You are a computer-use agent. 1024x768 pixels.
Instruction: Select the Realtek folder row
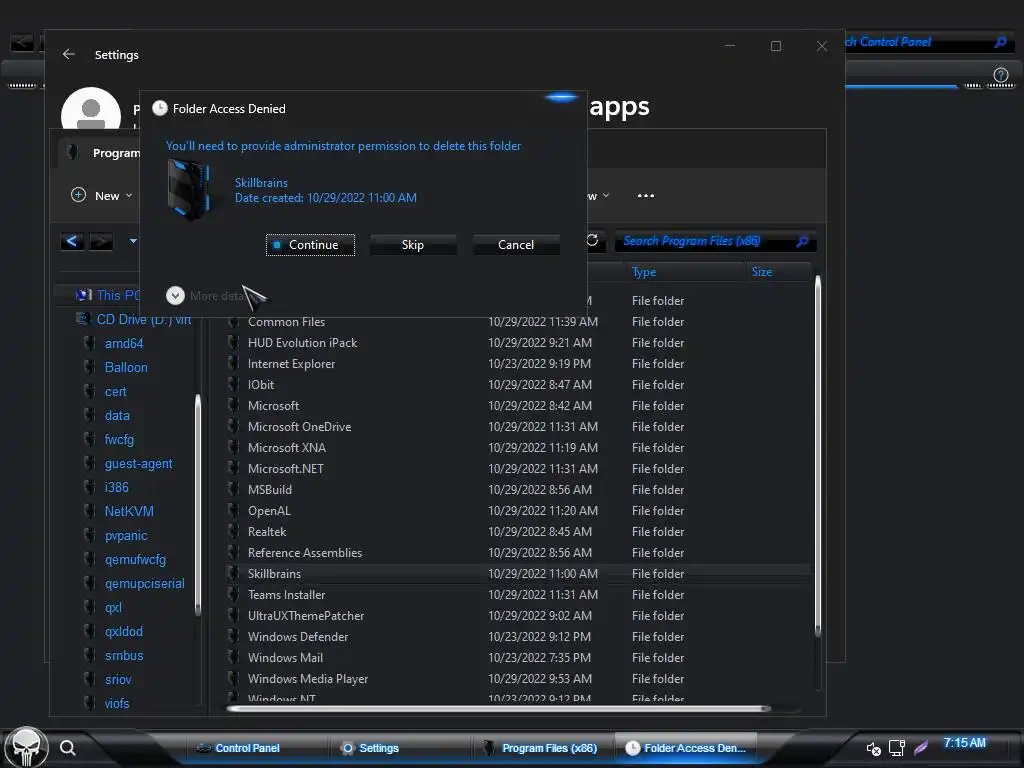[x=519, y=532]
